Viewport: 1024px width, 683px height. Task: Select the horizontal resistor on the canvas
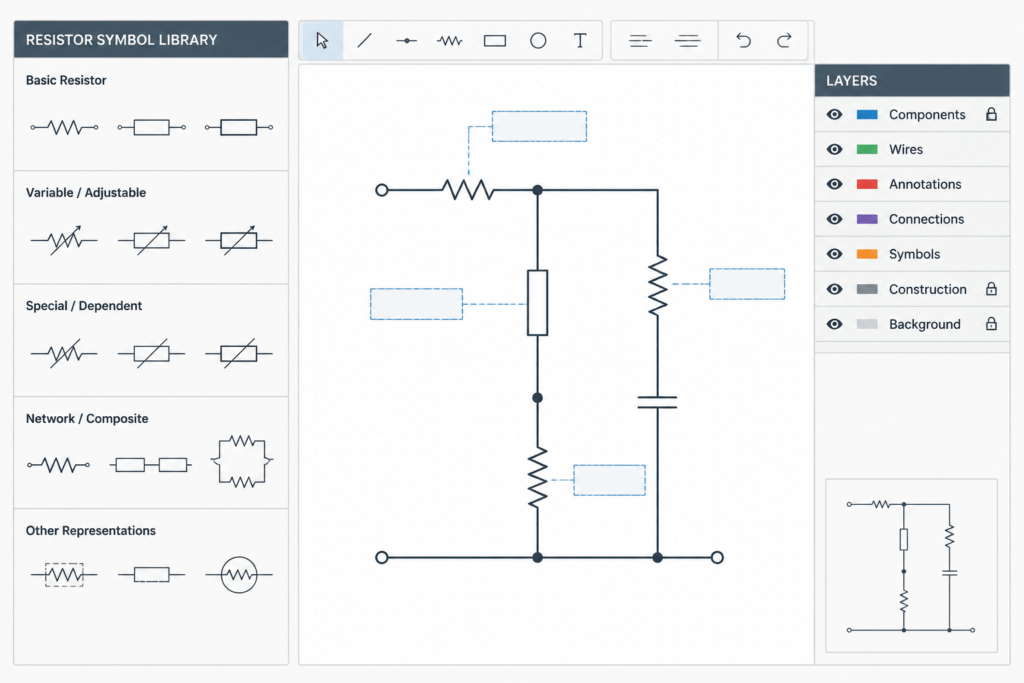[x=468, y=190]
